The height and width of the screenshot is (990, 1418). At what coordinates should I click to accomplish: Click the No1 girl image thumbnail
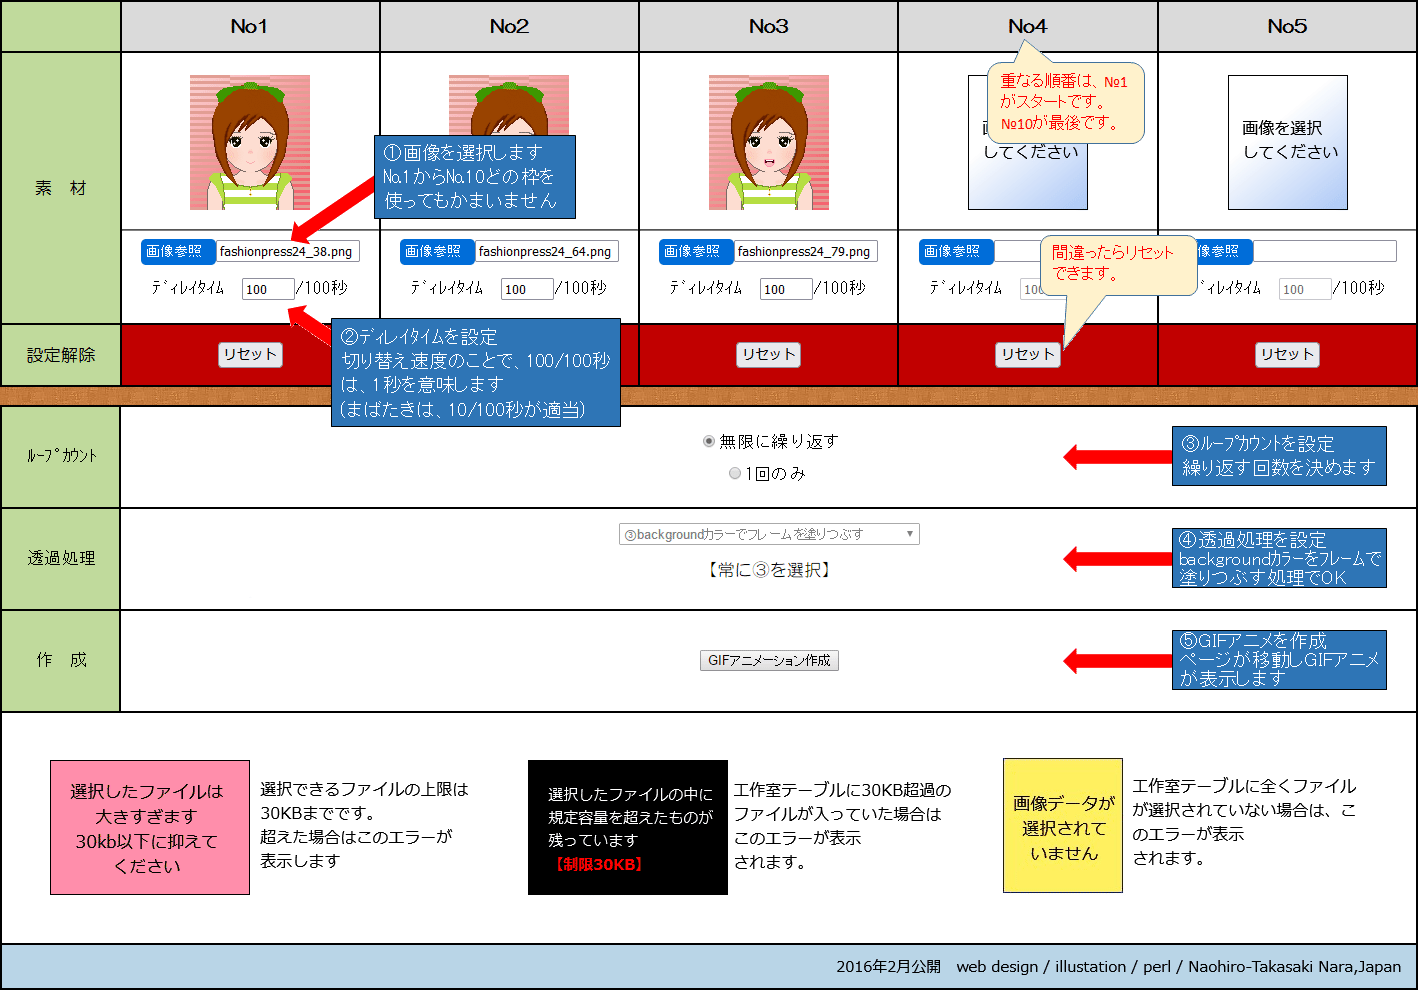[249, 142]
